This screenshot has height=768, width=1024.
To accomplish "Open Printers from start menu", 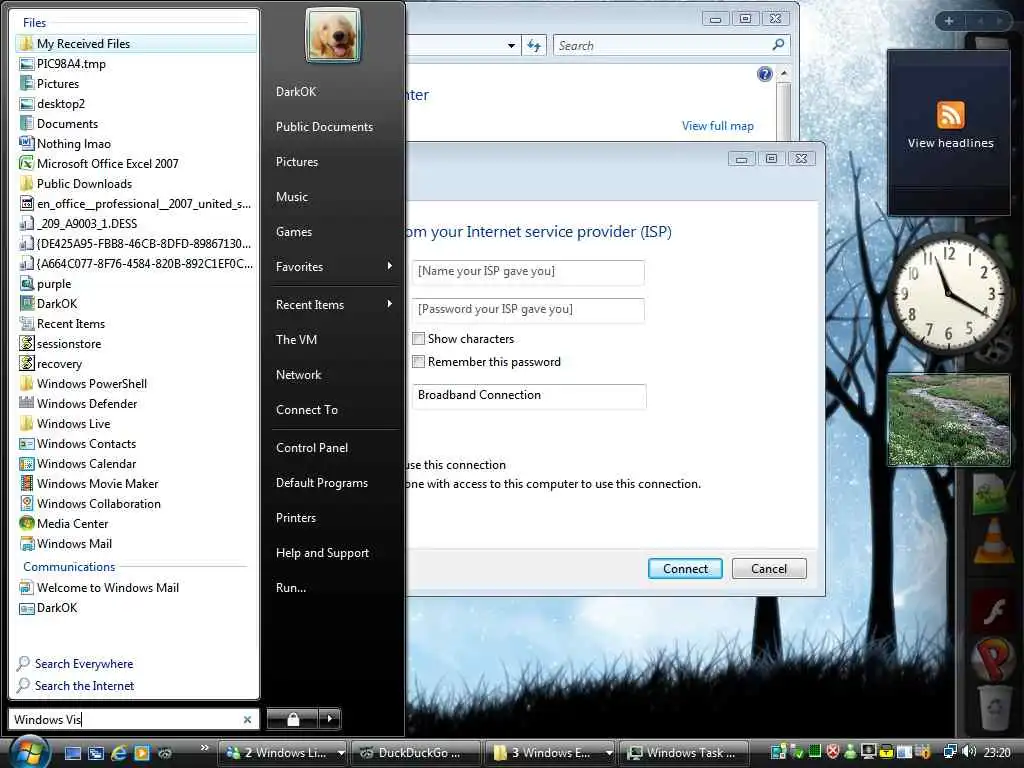I will 295,517.
